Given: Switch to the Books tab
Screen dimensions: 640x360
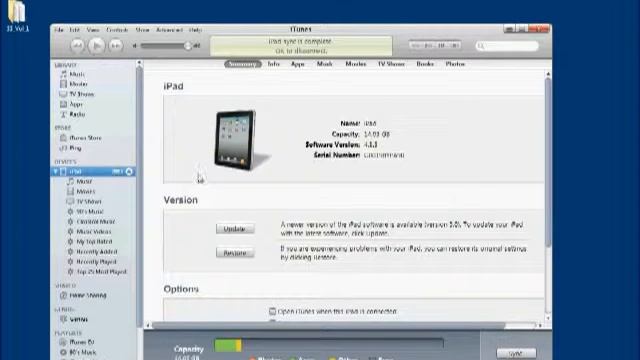Looking at the screenshot, I should [425, 64].
